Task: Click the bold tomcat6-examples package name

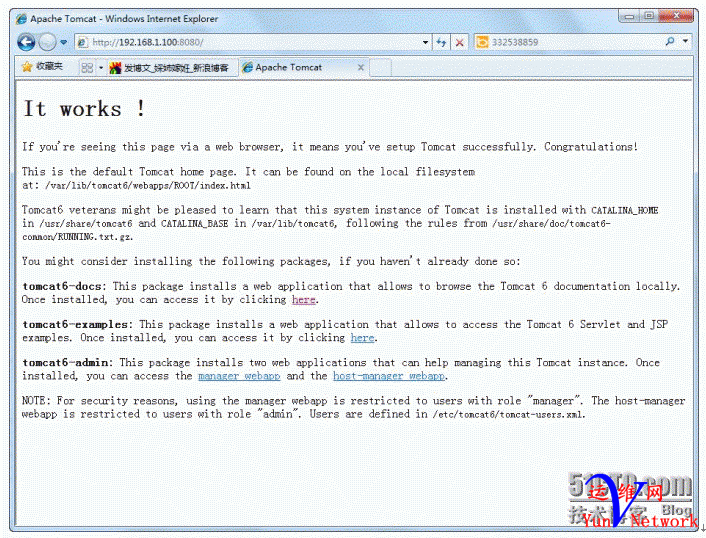Action: (76, 325)
